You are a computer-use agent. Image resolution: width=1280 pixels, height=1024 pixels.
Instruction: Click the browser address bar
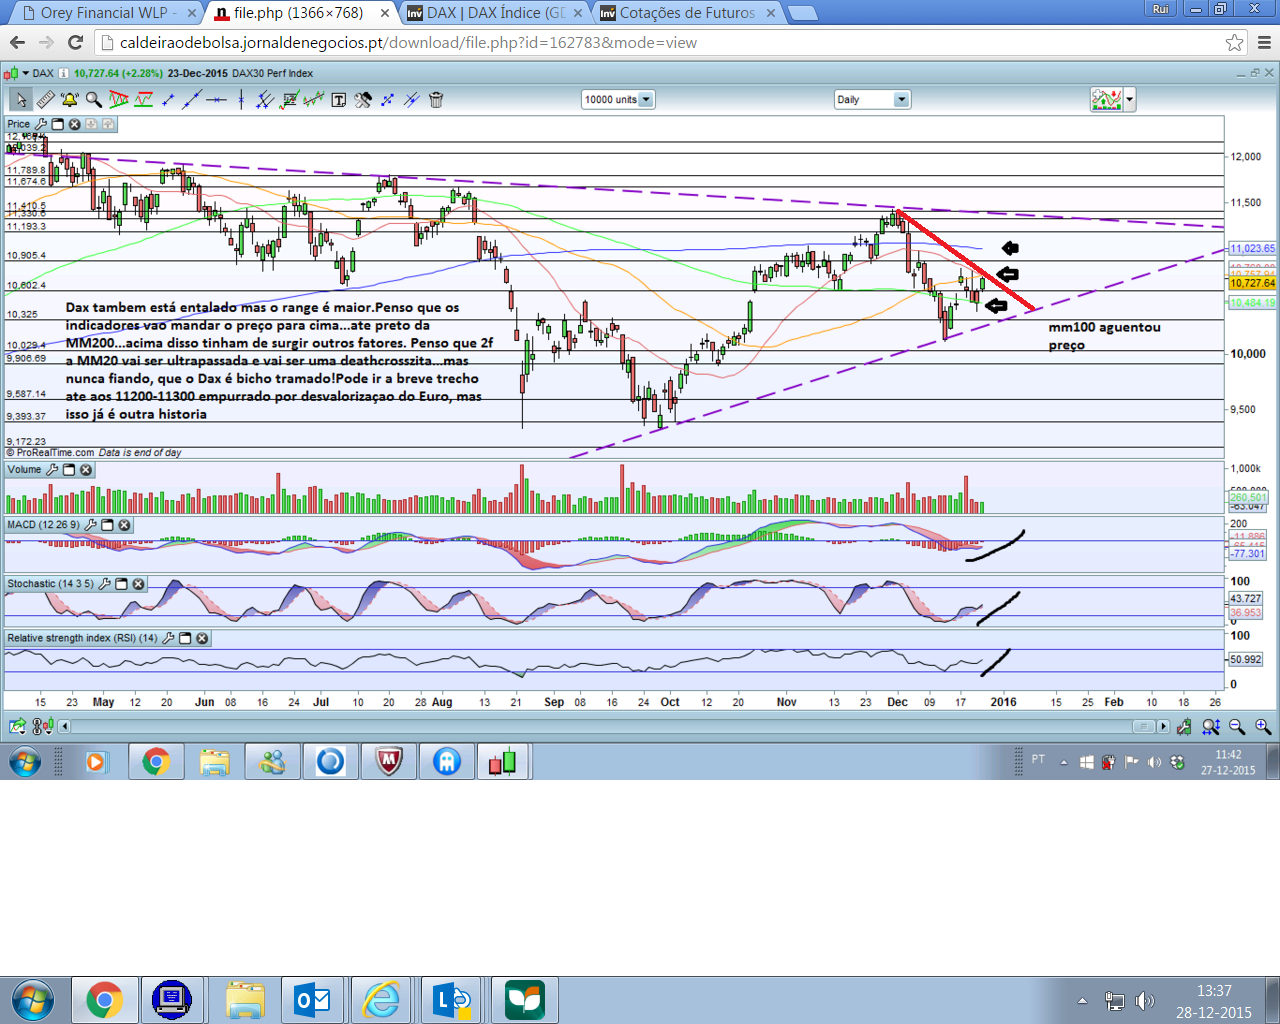click(x=660, y=43)
